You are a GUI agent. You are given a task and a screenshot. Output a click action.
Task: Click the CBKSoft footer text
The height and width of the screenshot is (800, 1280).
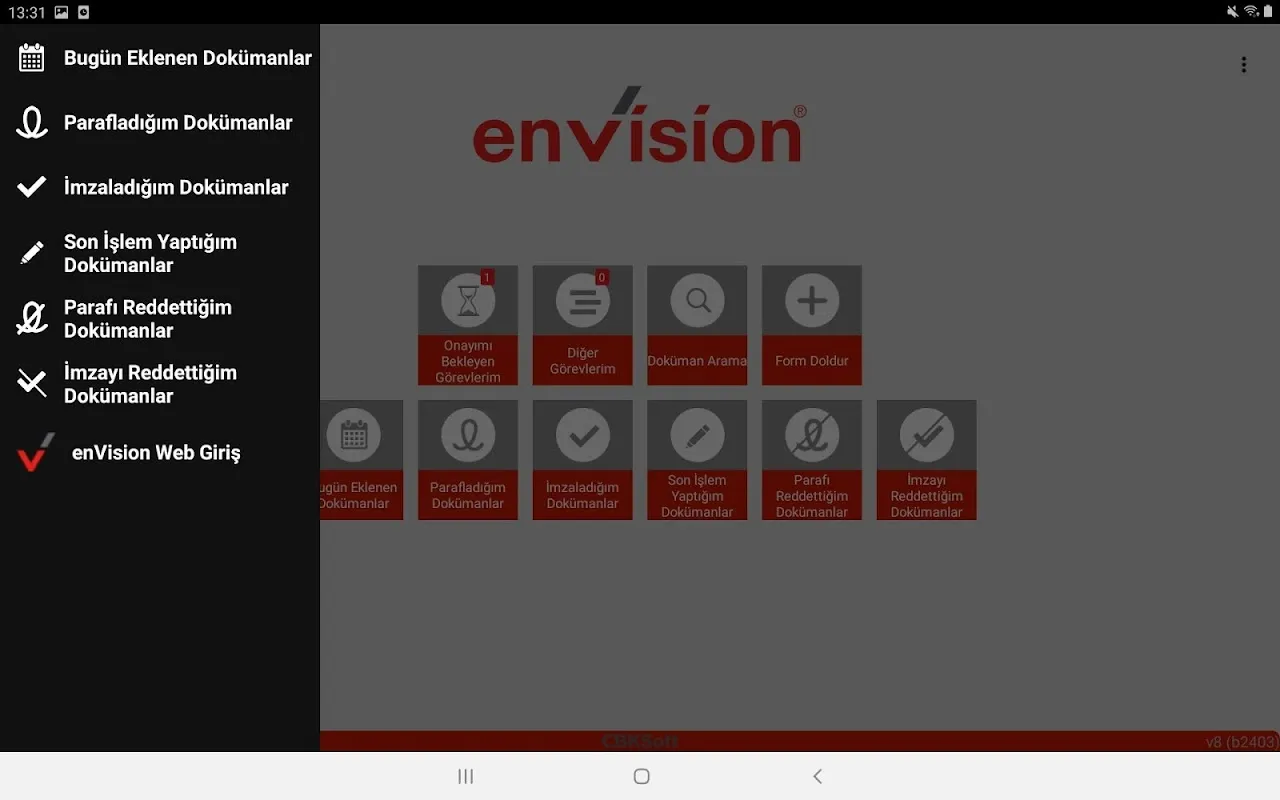point(640,742)
